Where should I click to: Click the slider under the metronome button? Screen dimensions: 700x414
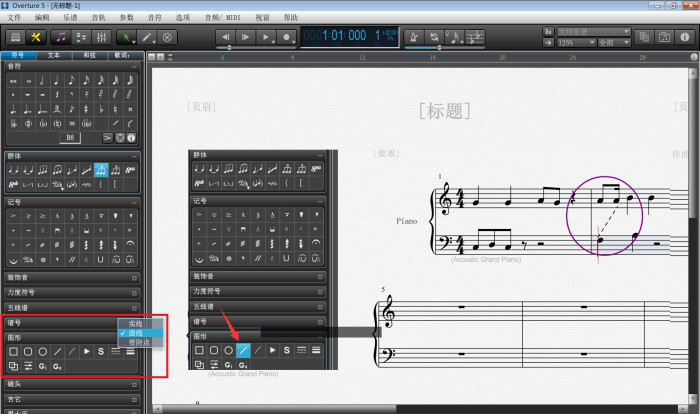pyautogui.click(x=445, y=47)
